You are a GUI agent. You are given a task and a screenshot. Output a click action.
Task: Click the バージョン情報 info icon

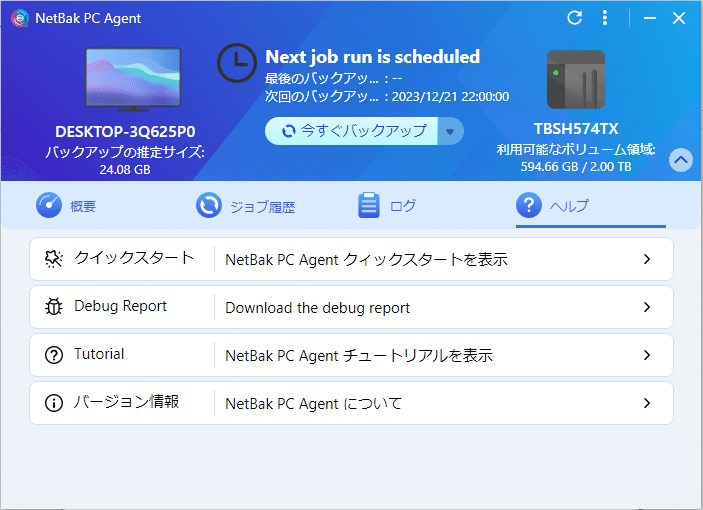54,403
